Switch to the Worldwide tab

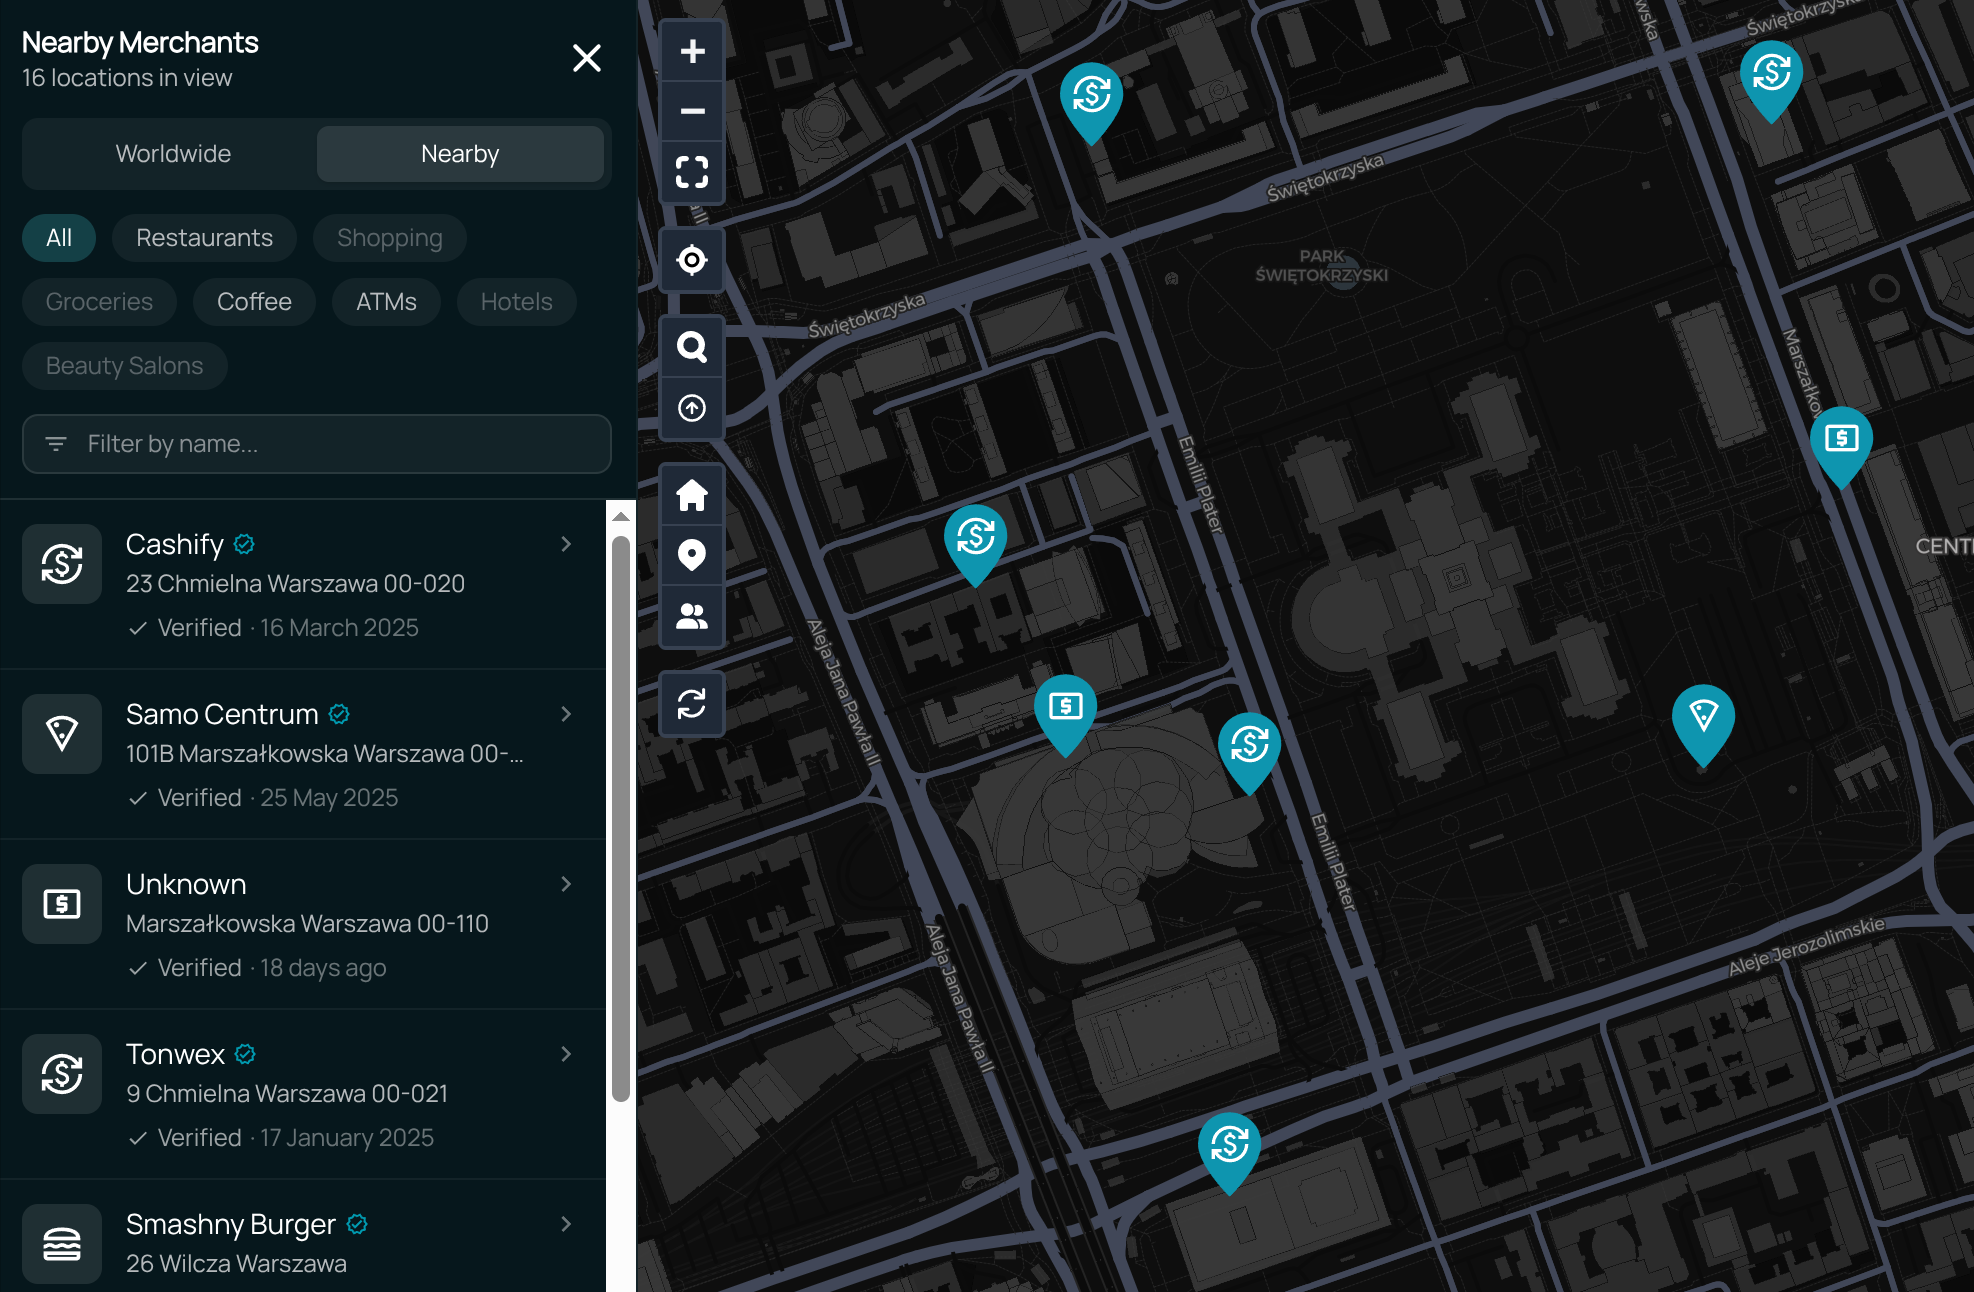[172, 153]
